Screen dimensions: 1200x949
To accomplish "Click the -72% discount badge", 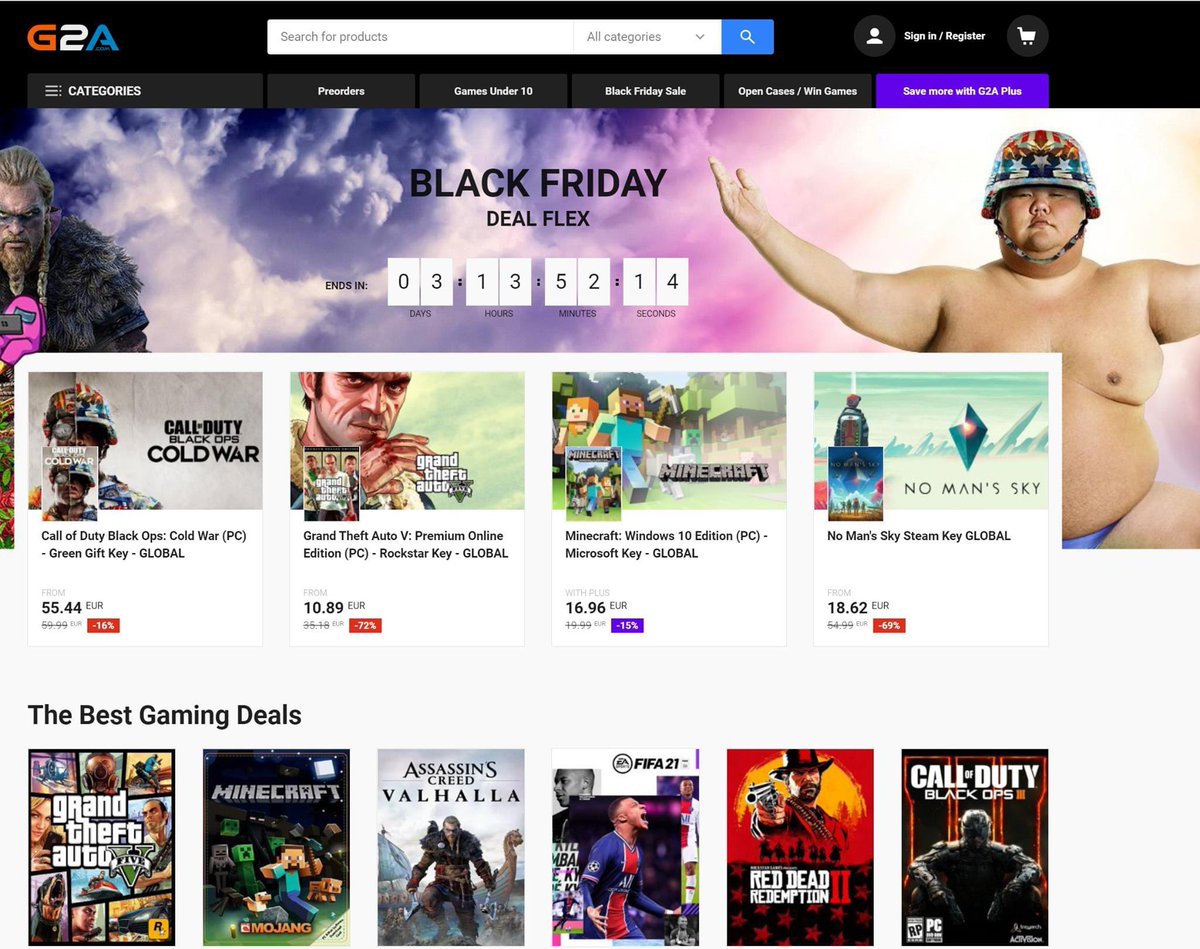I will (365, 626).
